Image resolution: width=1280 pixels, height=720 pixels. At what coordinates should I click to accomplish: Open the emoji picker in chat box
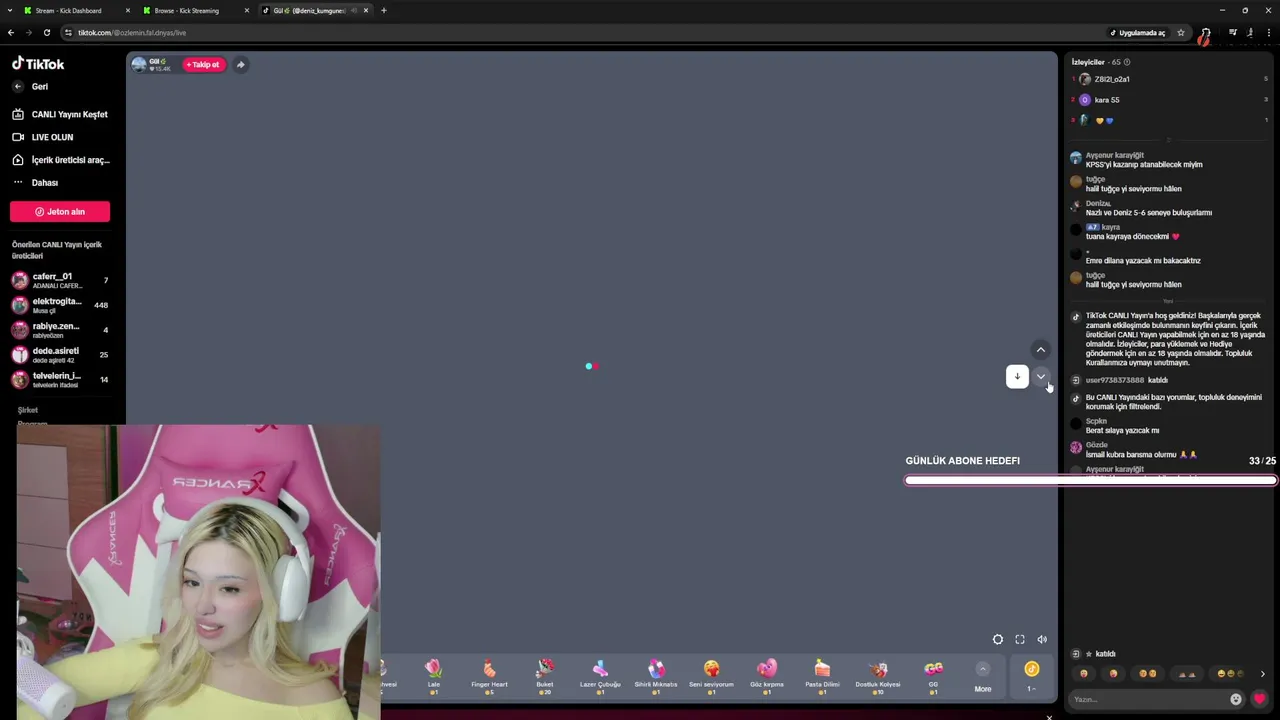pos(1236,699)
